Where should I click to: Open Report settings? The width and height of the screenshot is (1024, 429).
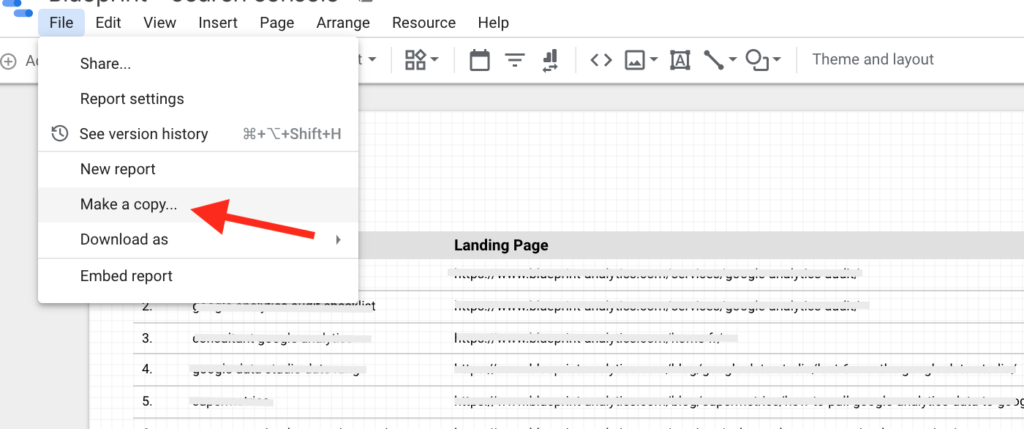[x=131, y=99]
